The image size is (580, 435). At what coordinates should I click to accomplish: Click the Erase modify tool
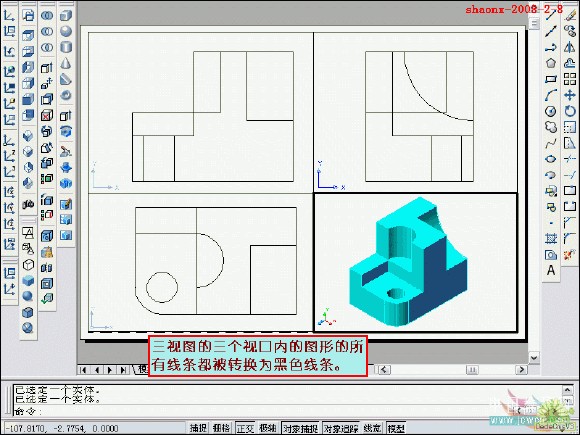click(570, 15)
